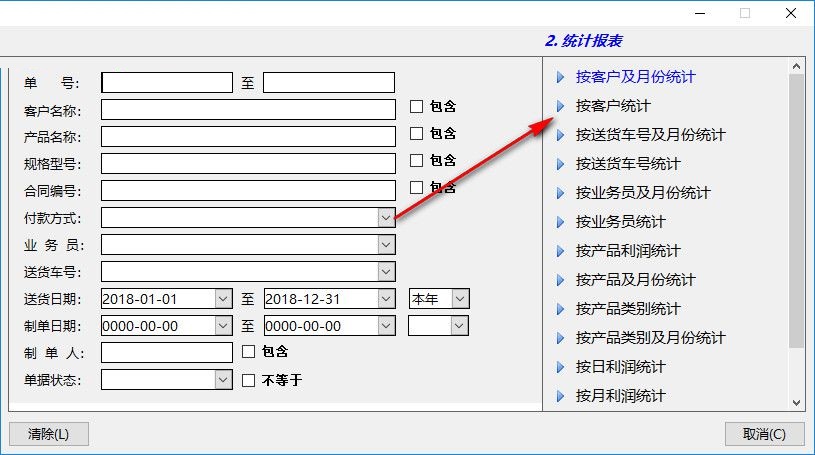Click triangle icon beside 按送货车号统计
This screenshot has width=815, height=455.
point(560,164)
